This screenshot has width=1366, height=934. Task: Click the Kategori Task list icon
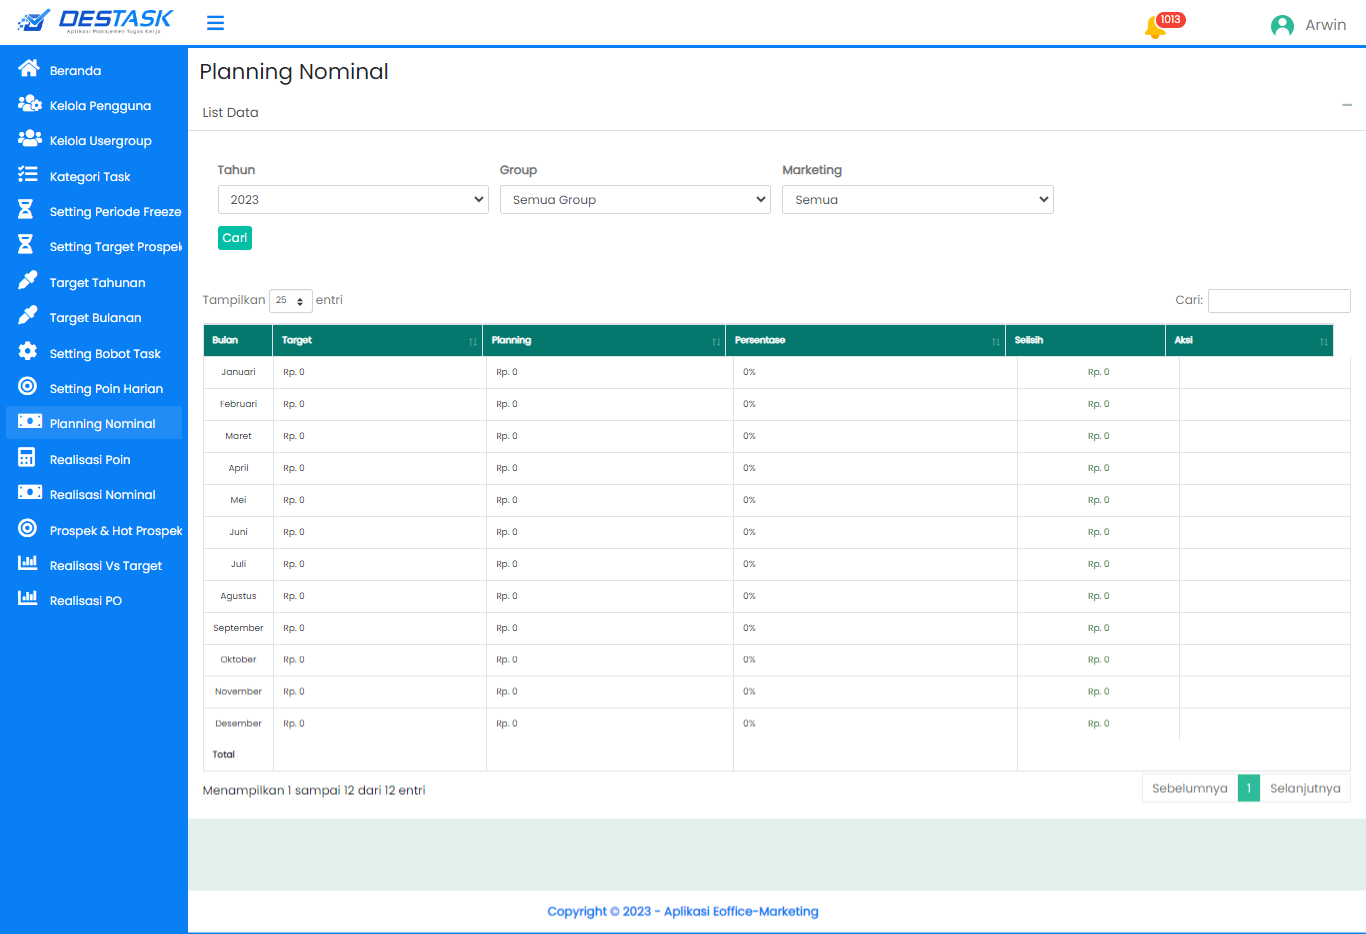point(28,175)
